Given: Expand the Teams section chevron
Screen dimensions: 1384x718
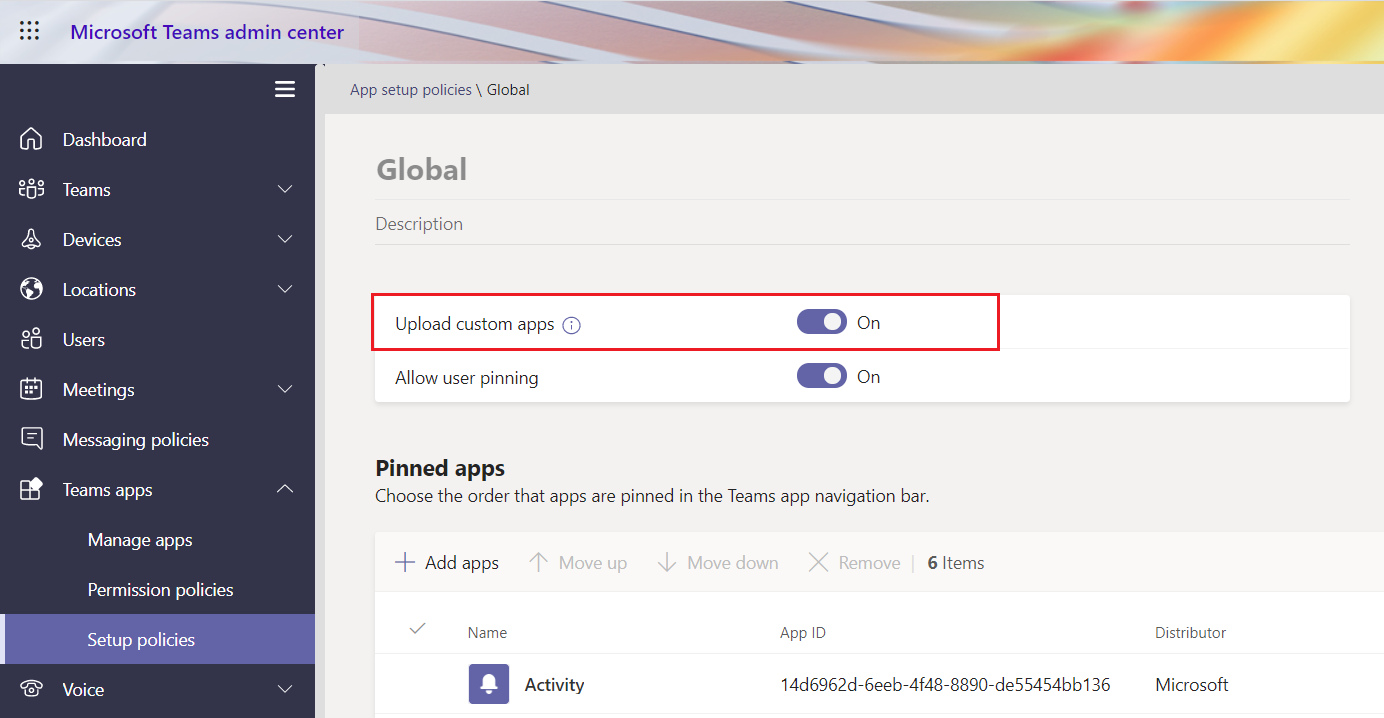Looking at the screenshot, I should [285, 190].
